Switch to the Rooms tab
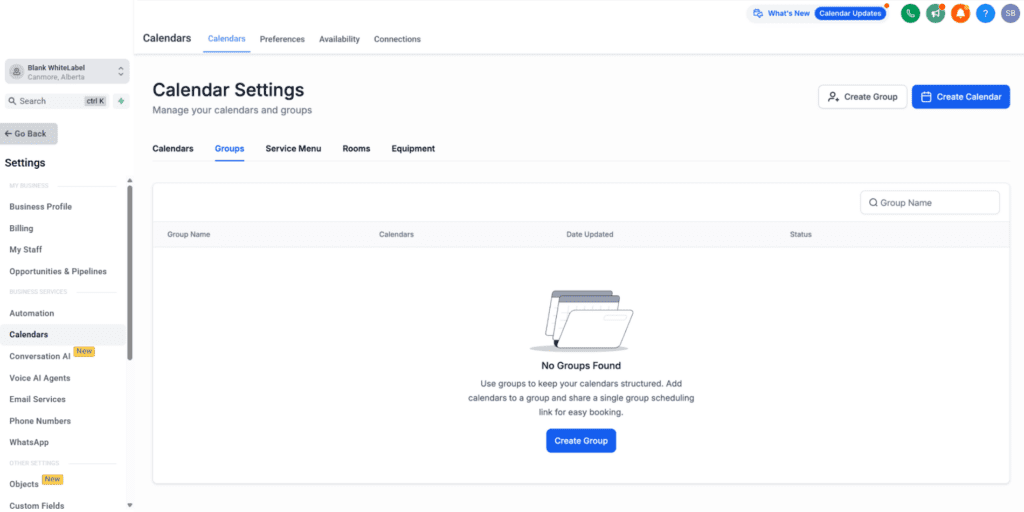 pos(357,149)
